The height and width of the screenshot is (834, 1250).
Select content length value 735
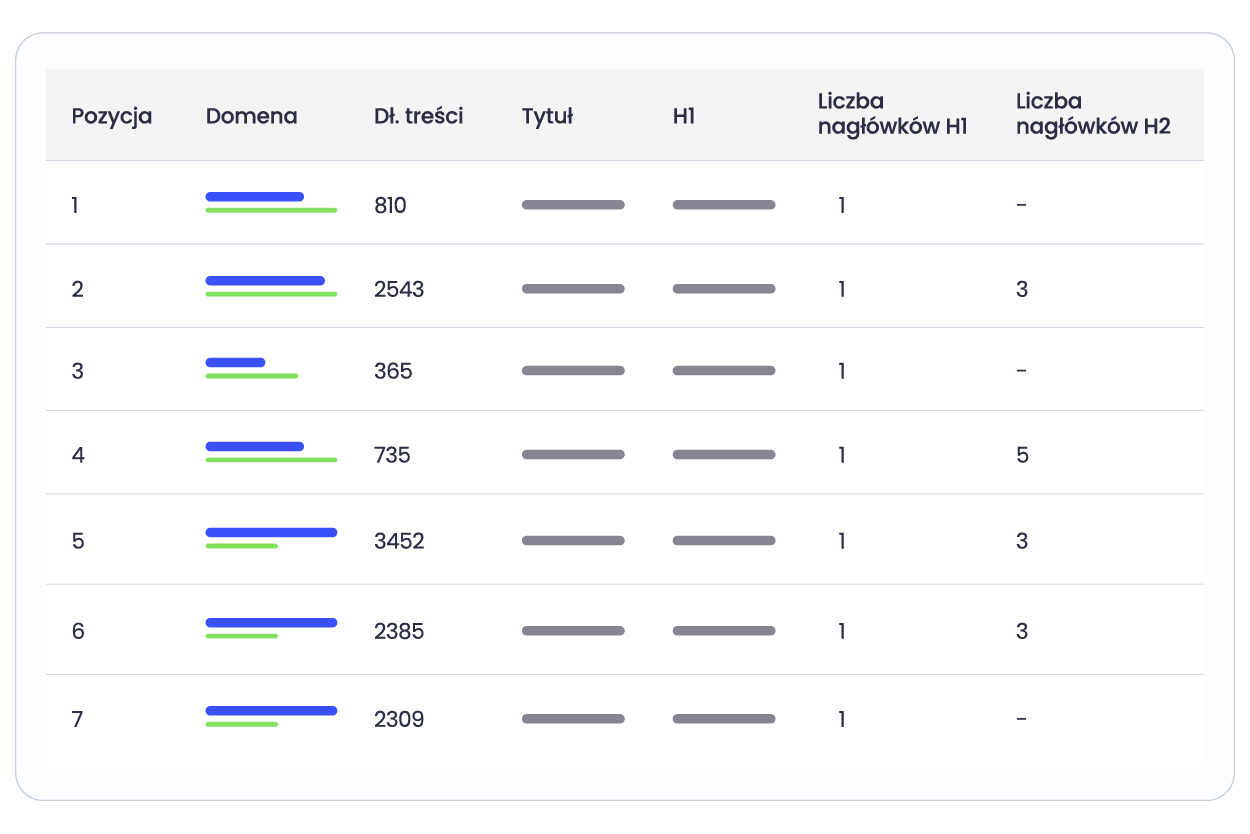[392, 455]
